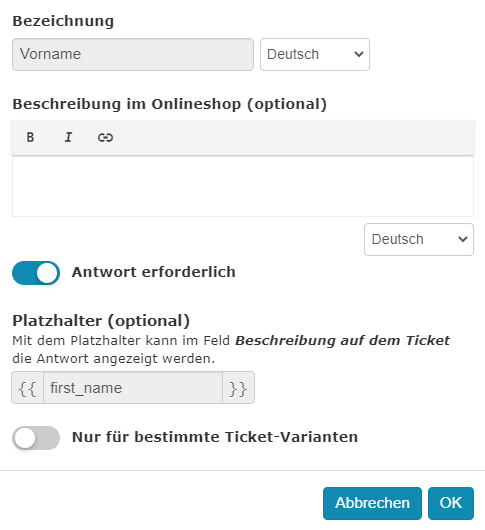Click the closing curly braces suffix
This screenshot has height=530, width=485.
[238, 388]
